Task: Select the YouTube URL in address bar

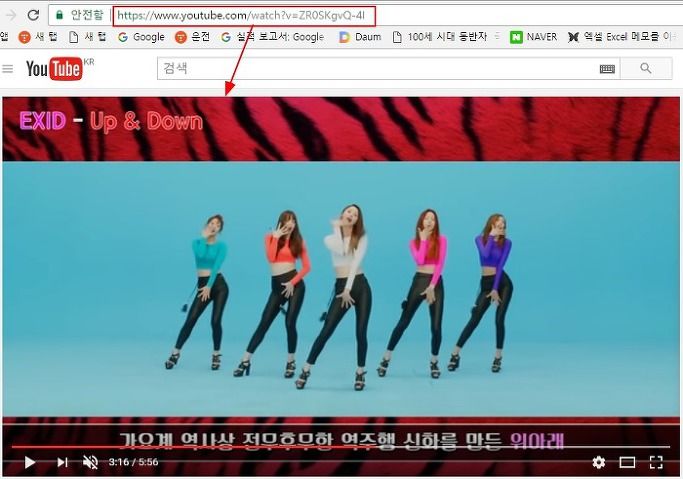Action: (x=241, y=16)
